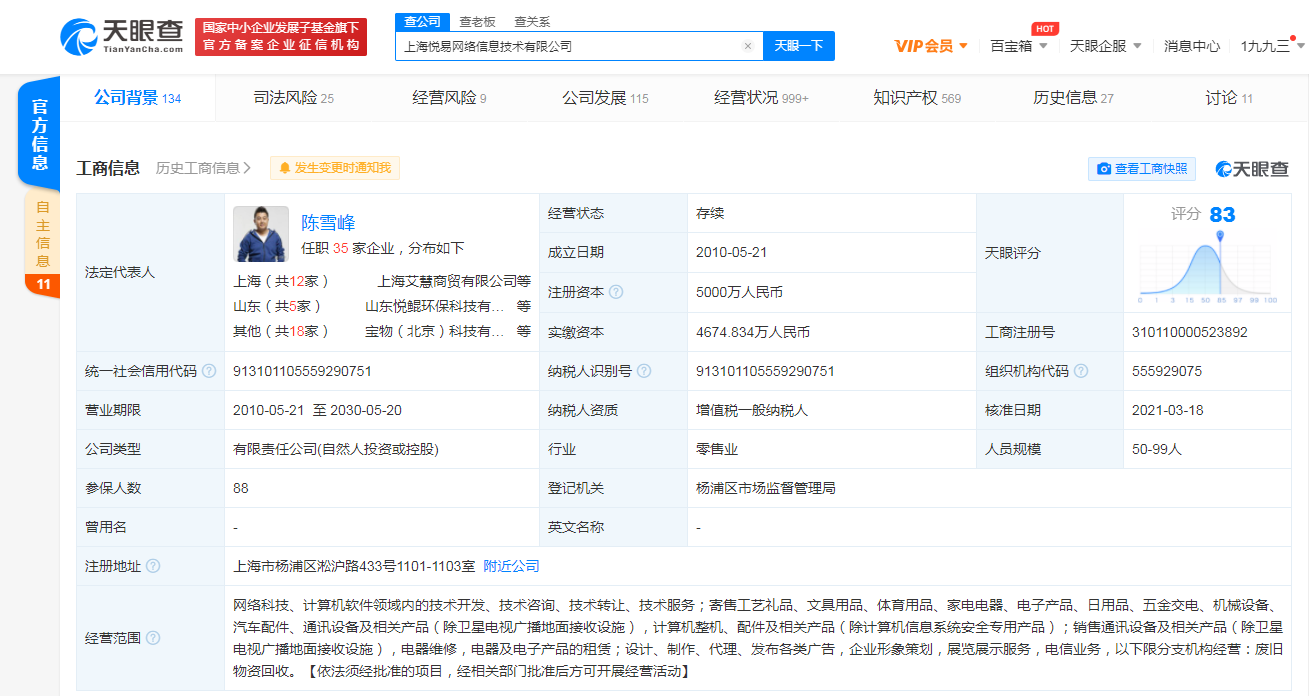The width and height of the screenshot is (1309, 696).
Task: Click the 杨浦区市场监督管理局 registration authority text
Action: tap(766, 488)
